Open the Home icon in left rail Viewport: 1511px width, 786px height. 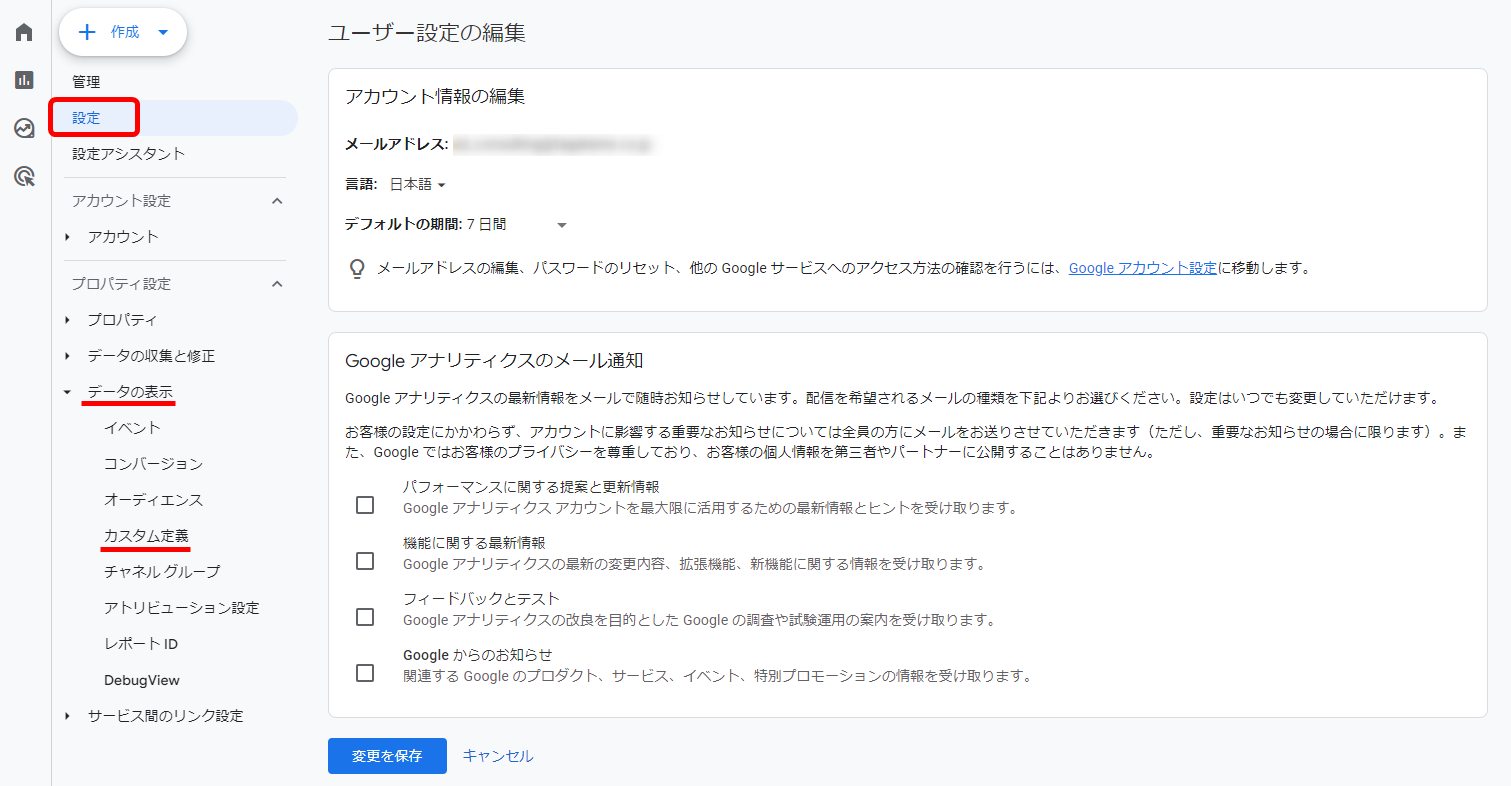tap(24, 32)
